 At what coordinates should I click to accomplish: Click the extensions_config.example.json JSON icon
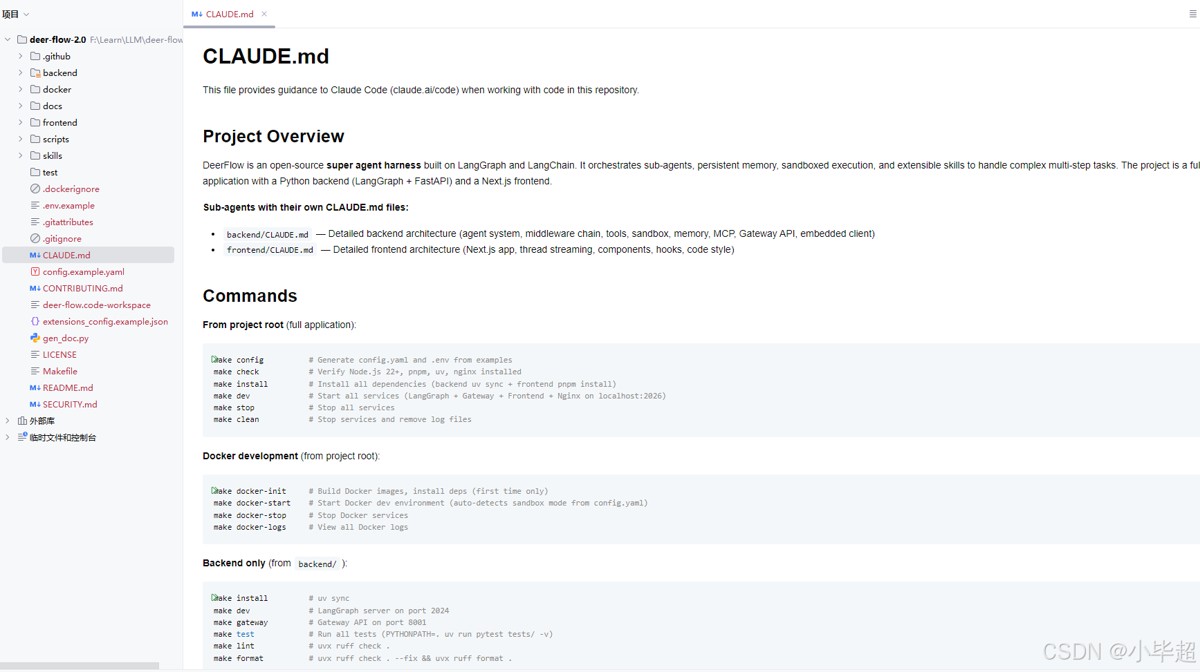pos(35,321)
